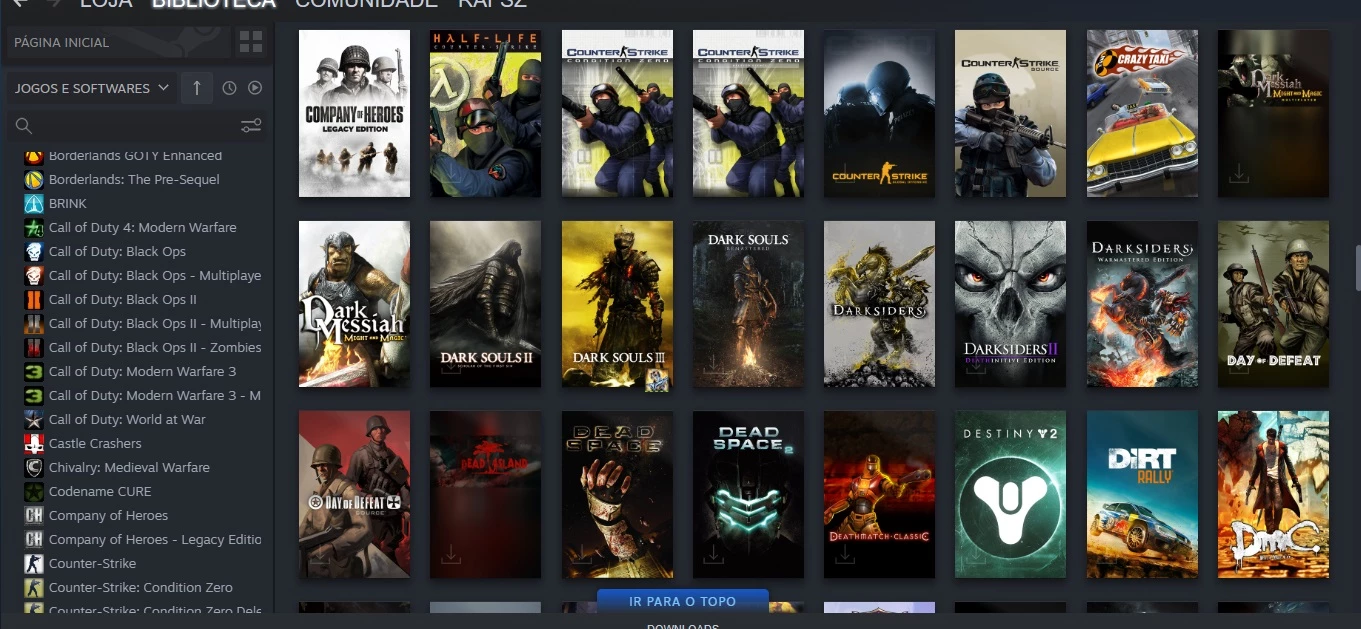Open the Dead Island cover
This screenshot has height=629, width=1361.
(485, 494)
